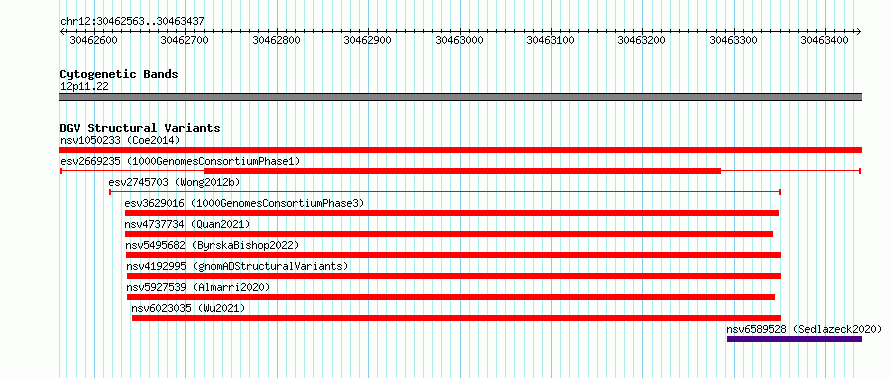Open the nsv6589528 (Sedlazeck2020) label
The image size is (890, 378).
[804, 329]
